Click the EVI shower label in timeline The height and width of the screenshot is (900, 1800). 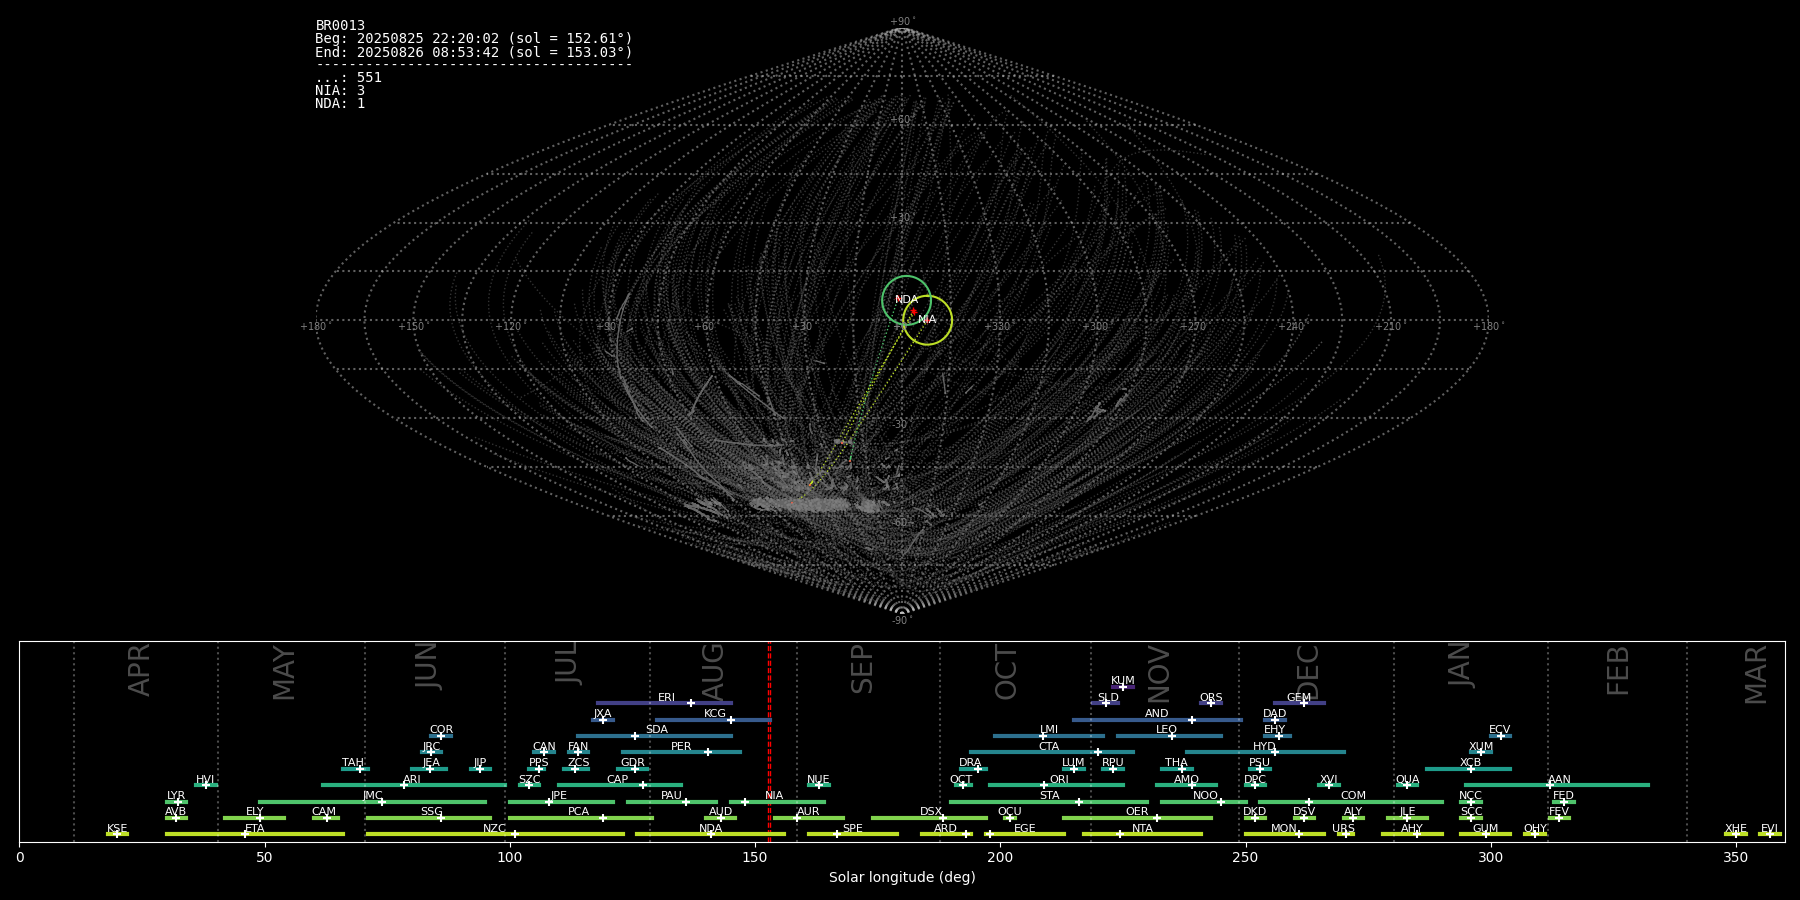click(1769, 829)
